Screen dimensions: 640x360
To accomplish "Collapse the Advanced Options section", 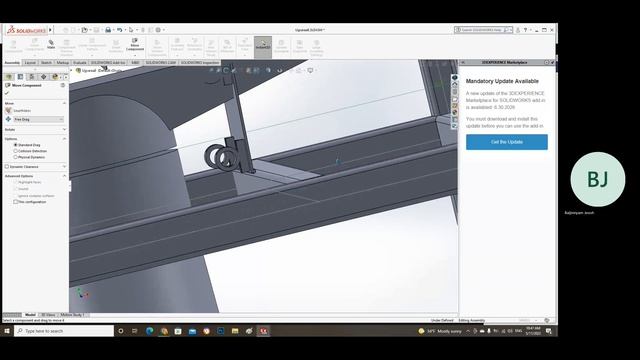I will click(64, 176).
